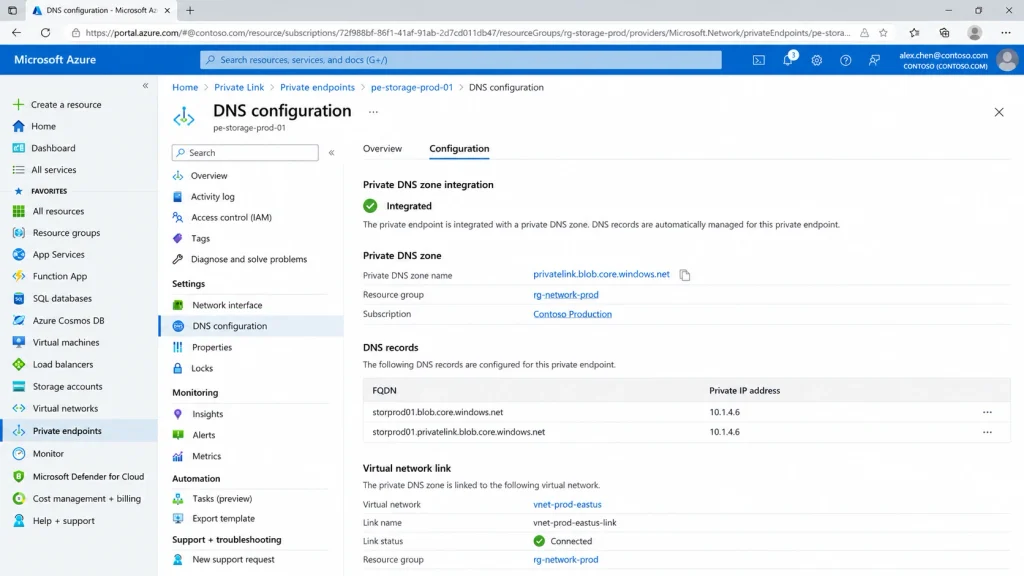Open vnet-prod-eastus virtual network link

pos(567,504)
